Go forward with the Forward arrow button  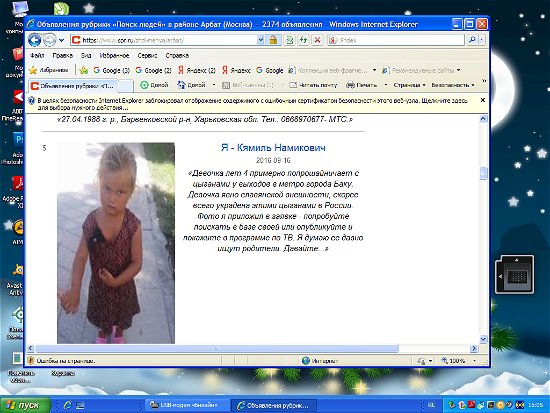pos(49,40)
